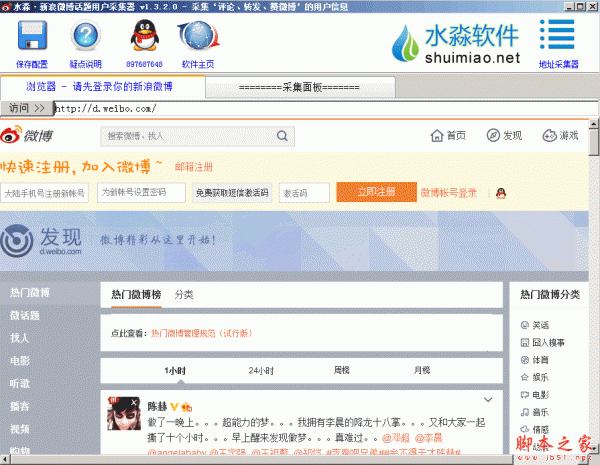Open 陈赫's avatar thumbnail
600x465 pixels.
tap(124, 414)
